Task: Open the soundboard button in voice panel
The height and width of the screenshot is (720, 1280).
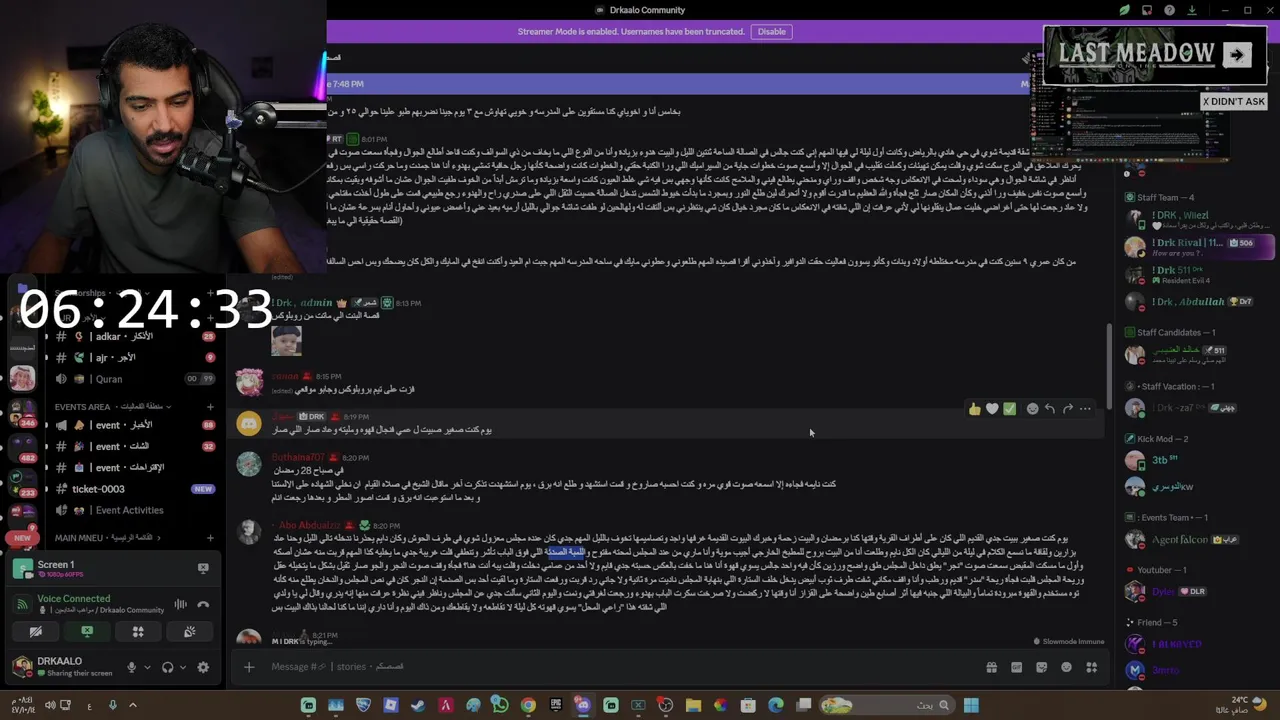Action: (x=189, y=632)
